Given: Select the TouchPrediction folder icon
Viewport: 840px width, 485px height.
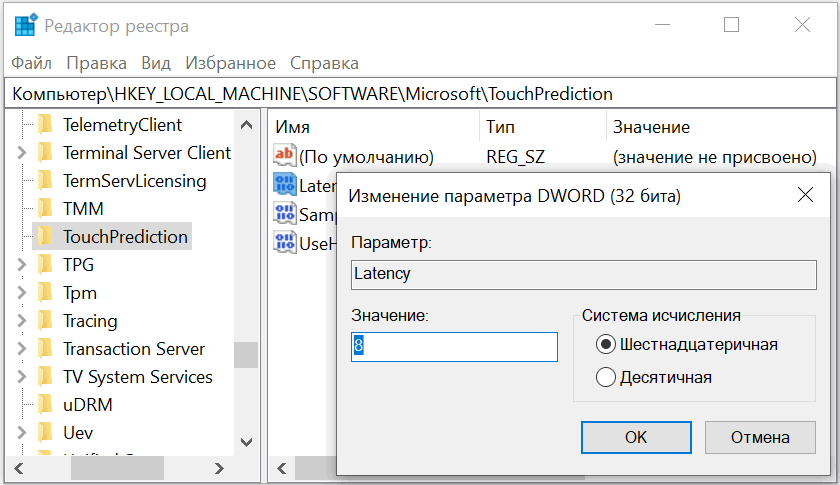Looking at the screenshot, I should click(x=46, y=236).
